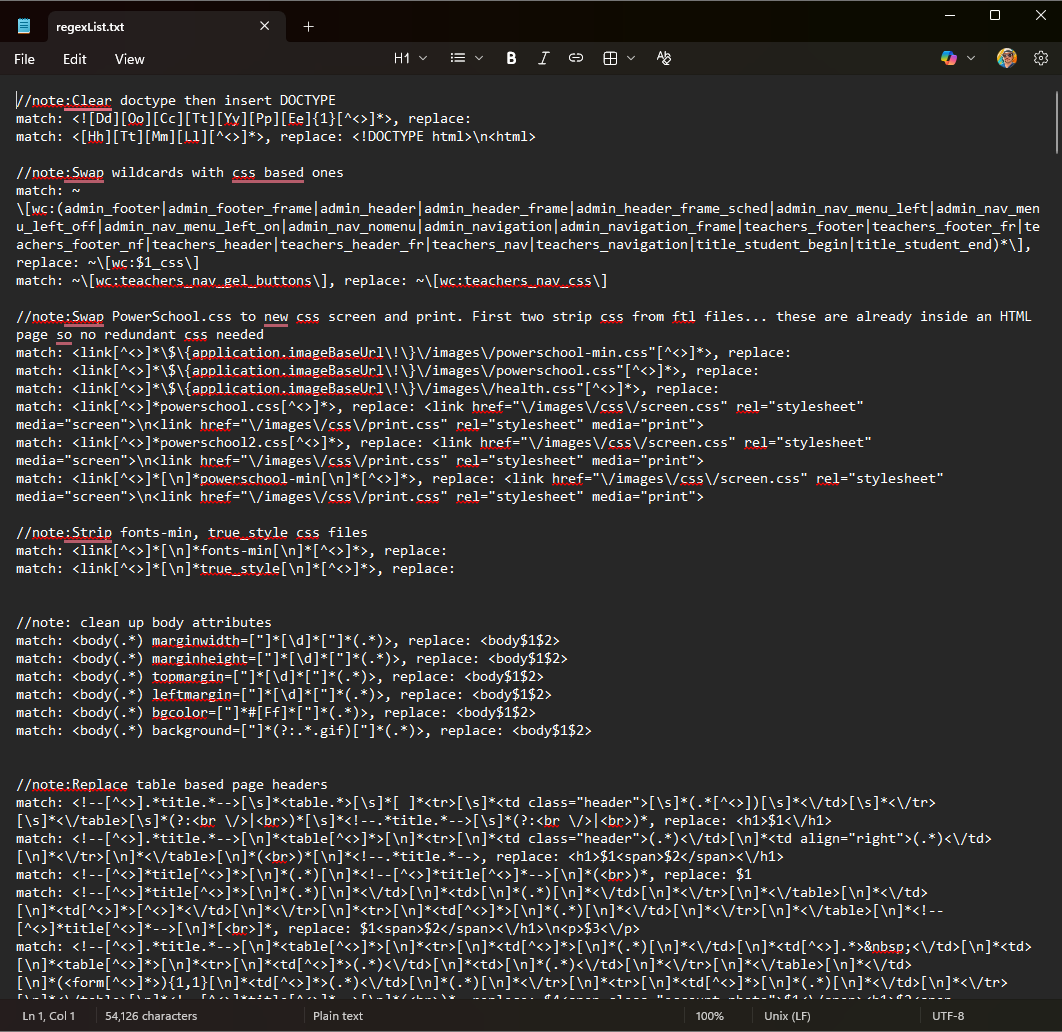Expand the table options dropdown arrow
Image resolution: width=1062 pixels, height=1032 pixels.
point(631,59)
